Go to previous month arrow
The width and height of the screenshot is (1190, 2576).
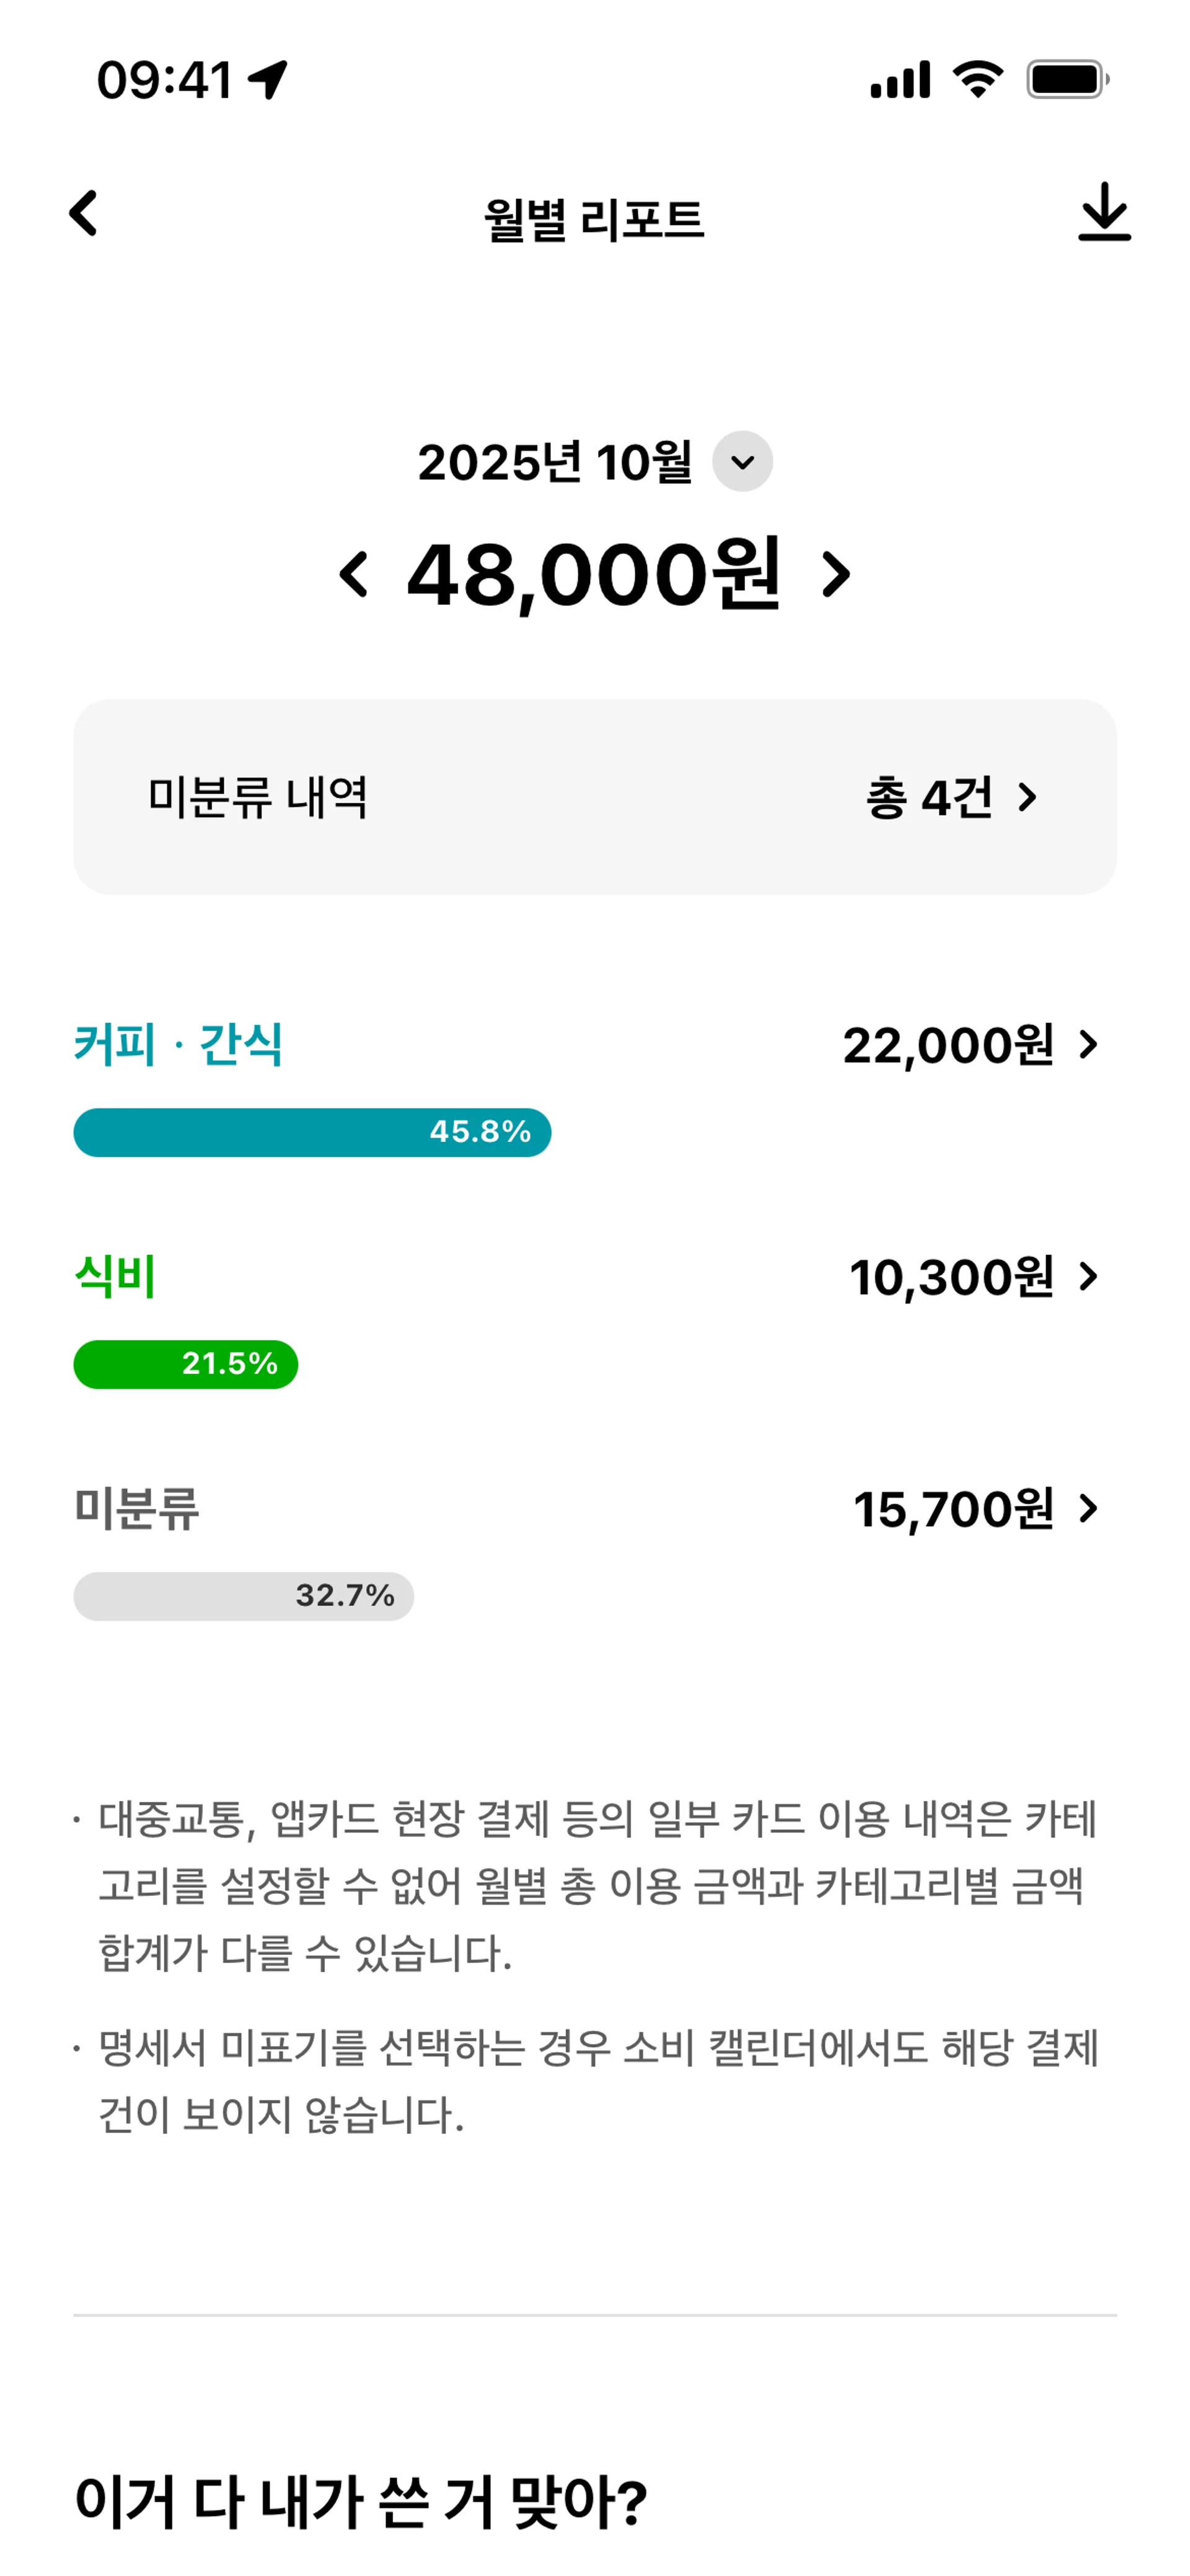[x=353, y=575]
